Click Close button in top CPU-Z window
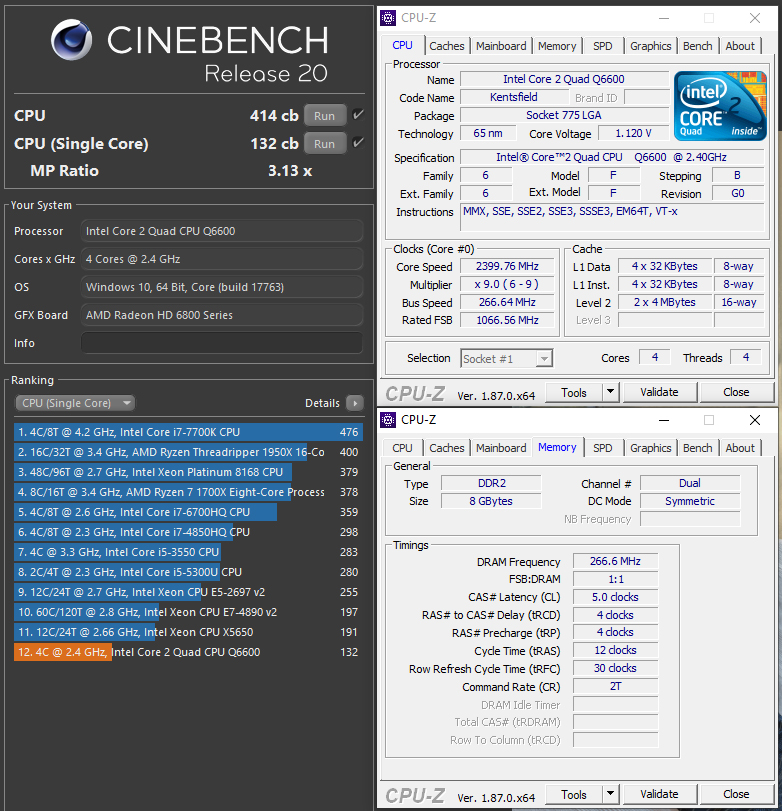The width and height of the screenshot is (782, 811). click(x=736, y=392)
